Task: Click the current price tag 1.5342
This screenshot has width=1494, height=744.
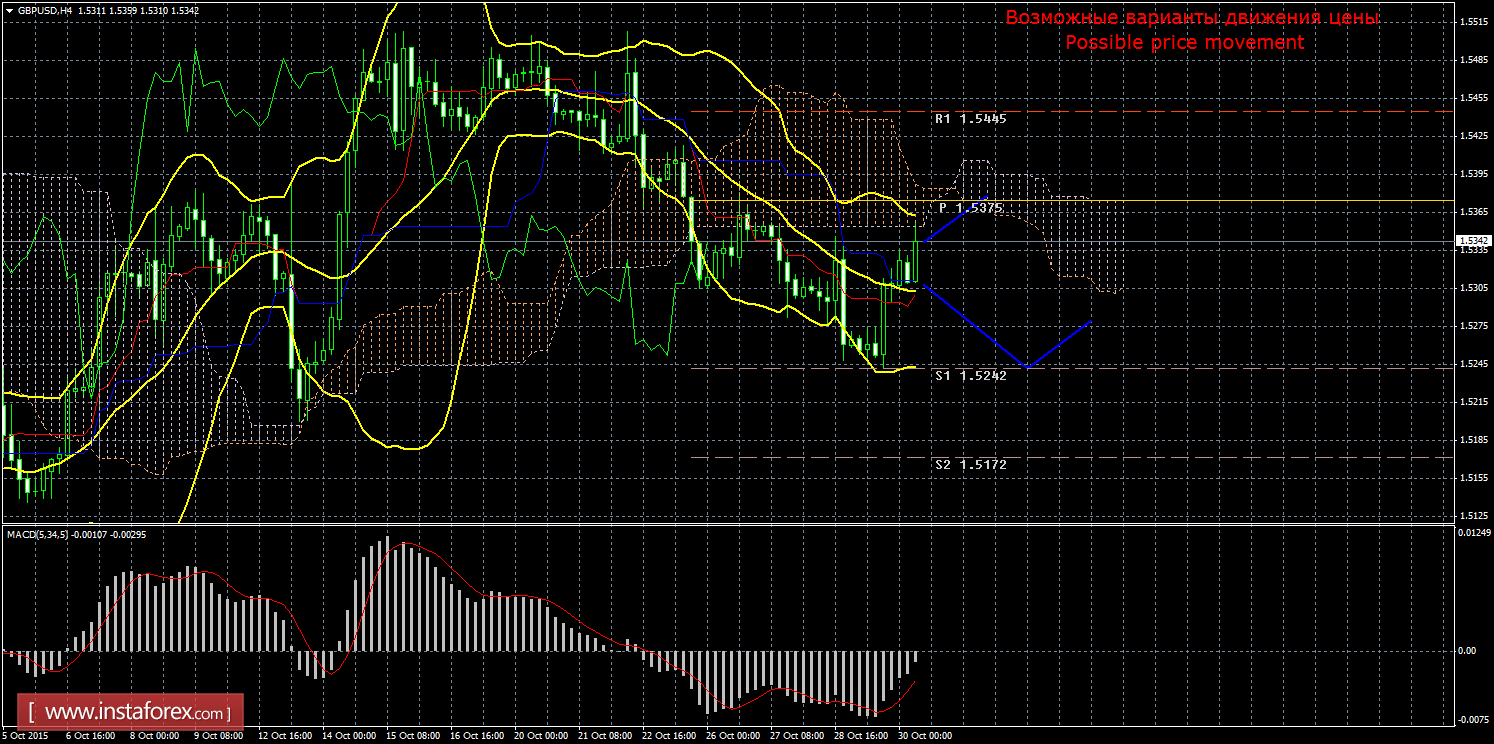Action: (1474, 241)
